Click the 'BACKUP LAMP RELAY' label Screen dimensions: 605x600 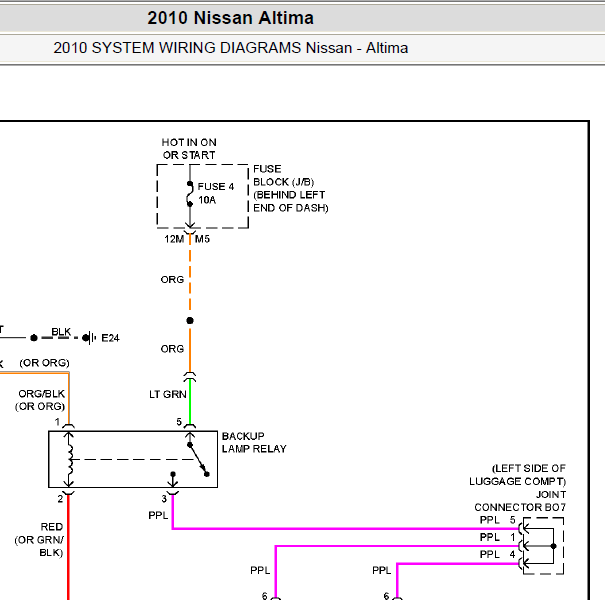click(254, 442)
